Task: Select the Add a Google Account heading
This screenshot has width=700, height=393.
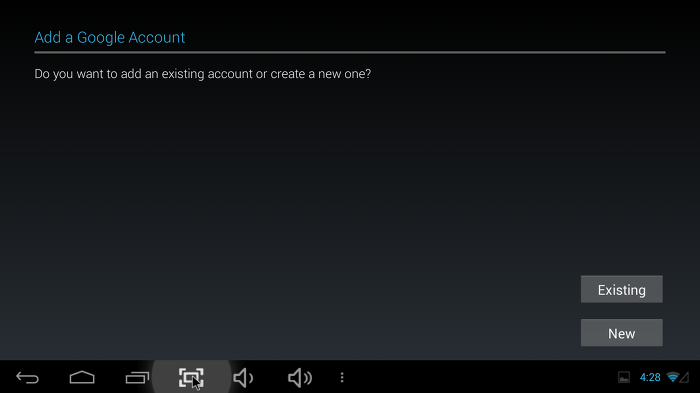Action: 110,38
